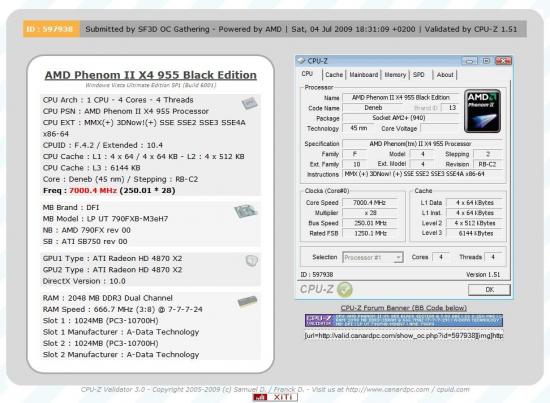Click the CPUID F.4.2 / Extended 10.4 line
The width and height of the screenshot is (550, 403).
(x=103, y=145)
